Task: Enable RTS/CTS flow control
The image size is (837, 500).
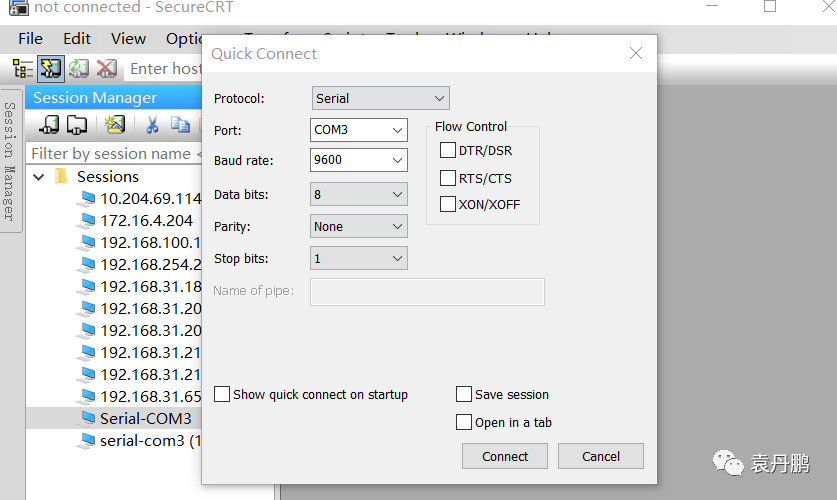Action: 448,178
